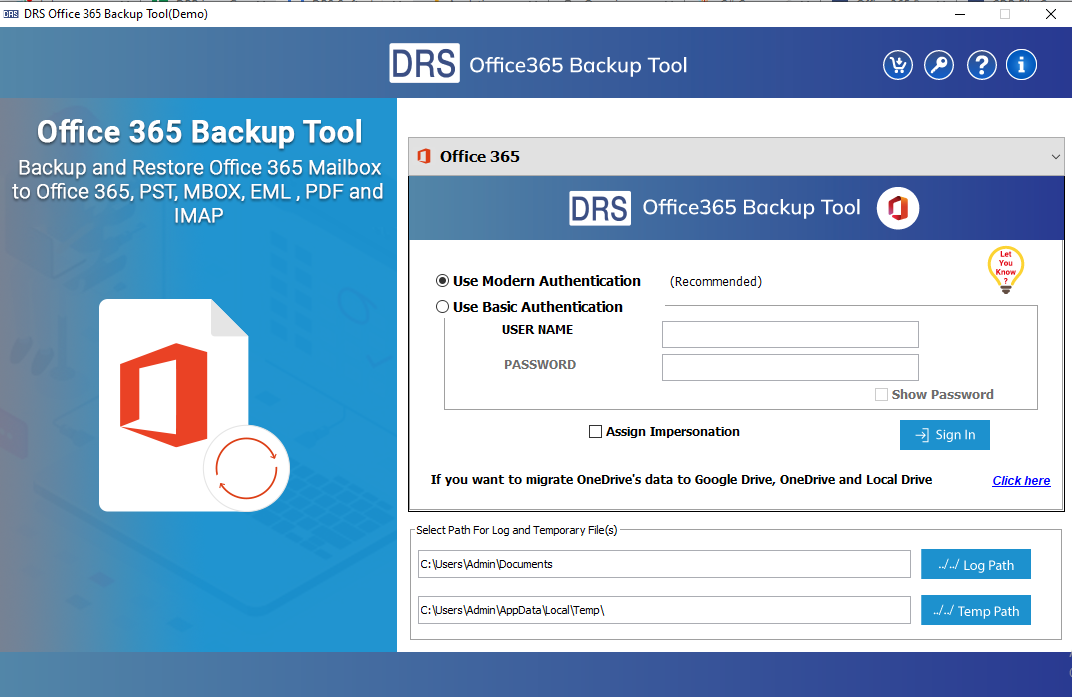Select Use Basic Authentication option
Viewport: 1072px width, 697px height.
point(443,307)
